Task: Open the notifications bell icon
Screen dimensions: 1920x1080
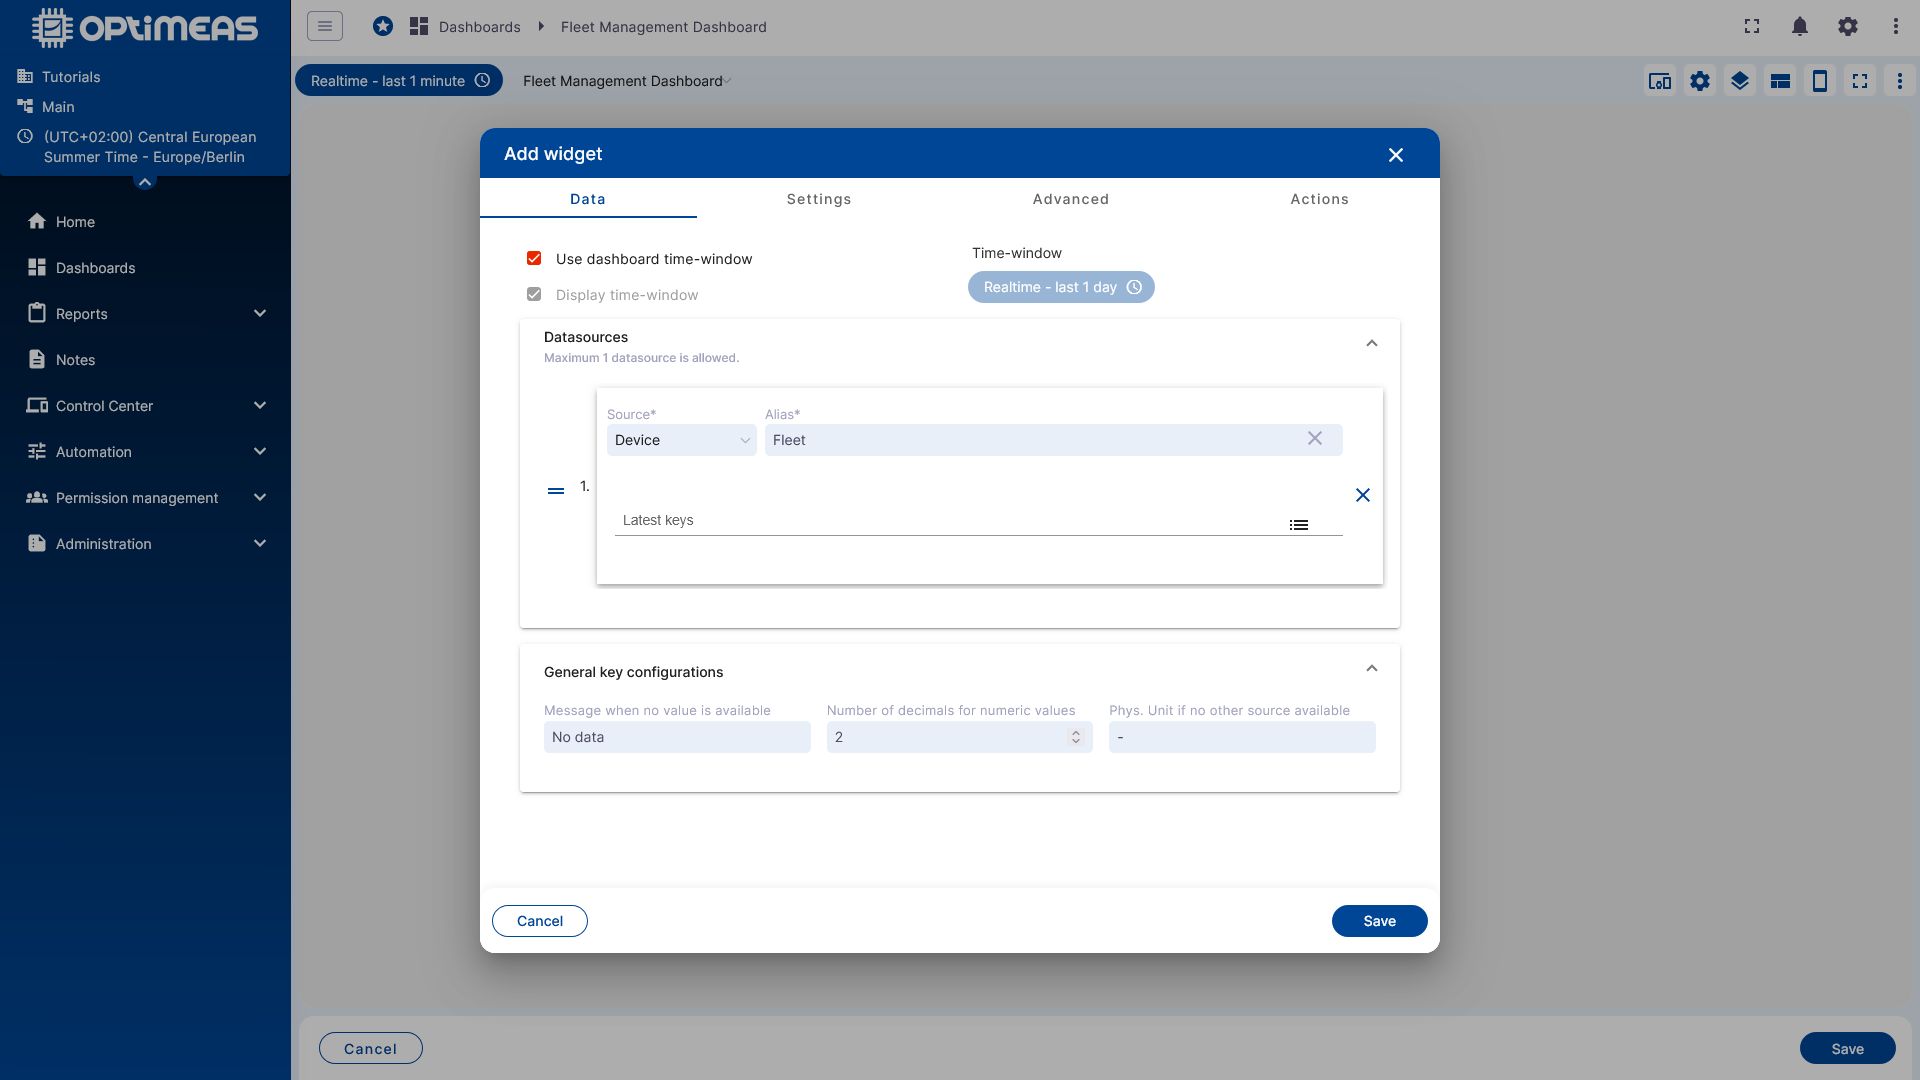Action: click(1799, 27)
